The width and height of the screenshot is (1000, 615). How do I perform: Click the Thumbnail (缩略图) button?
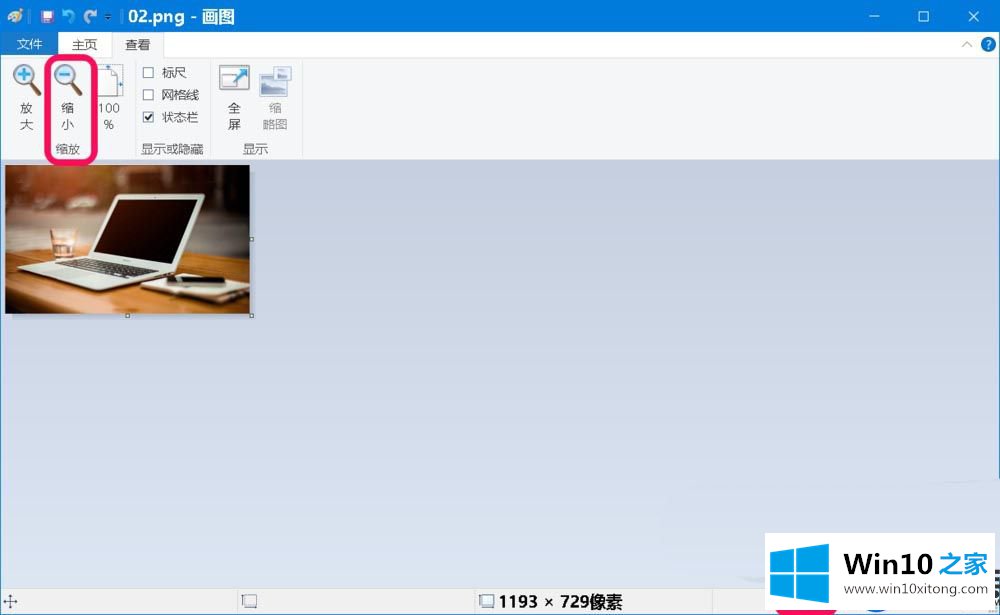[275, 97]
